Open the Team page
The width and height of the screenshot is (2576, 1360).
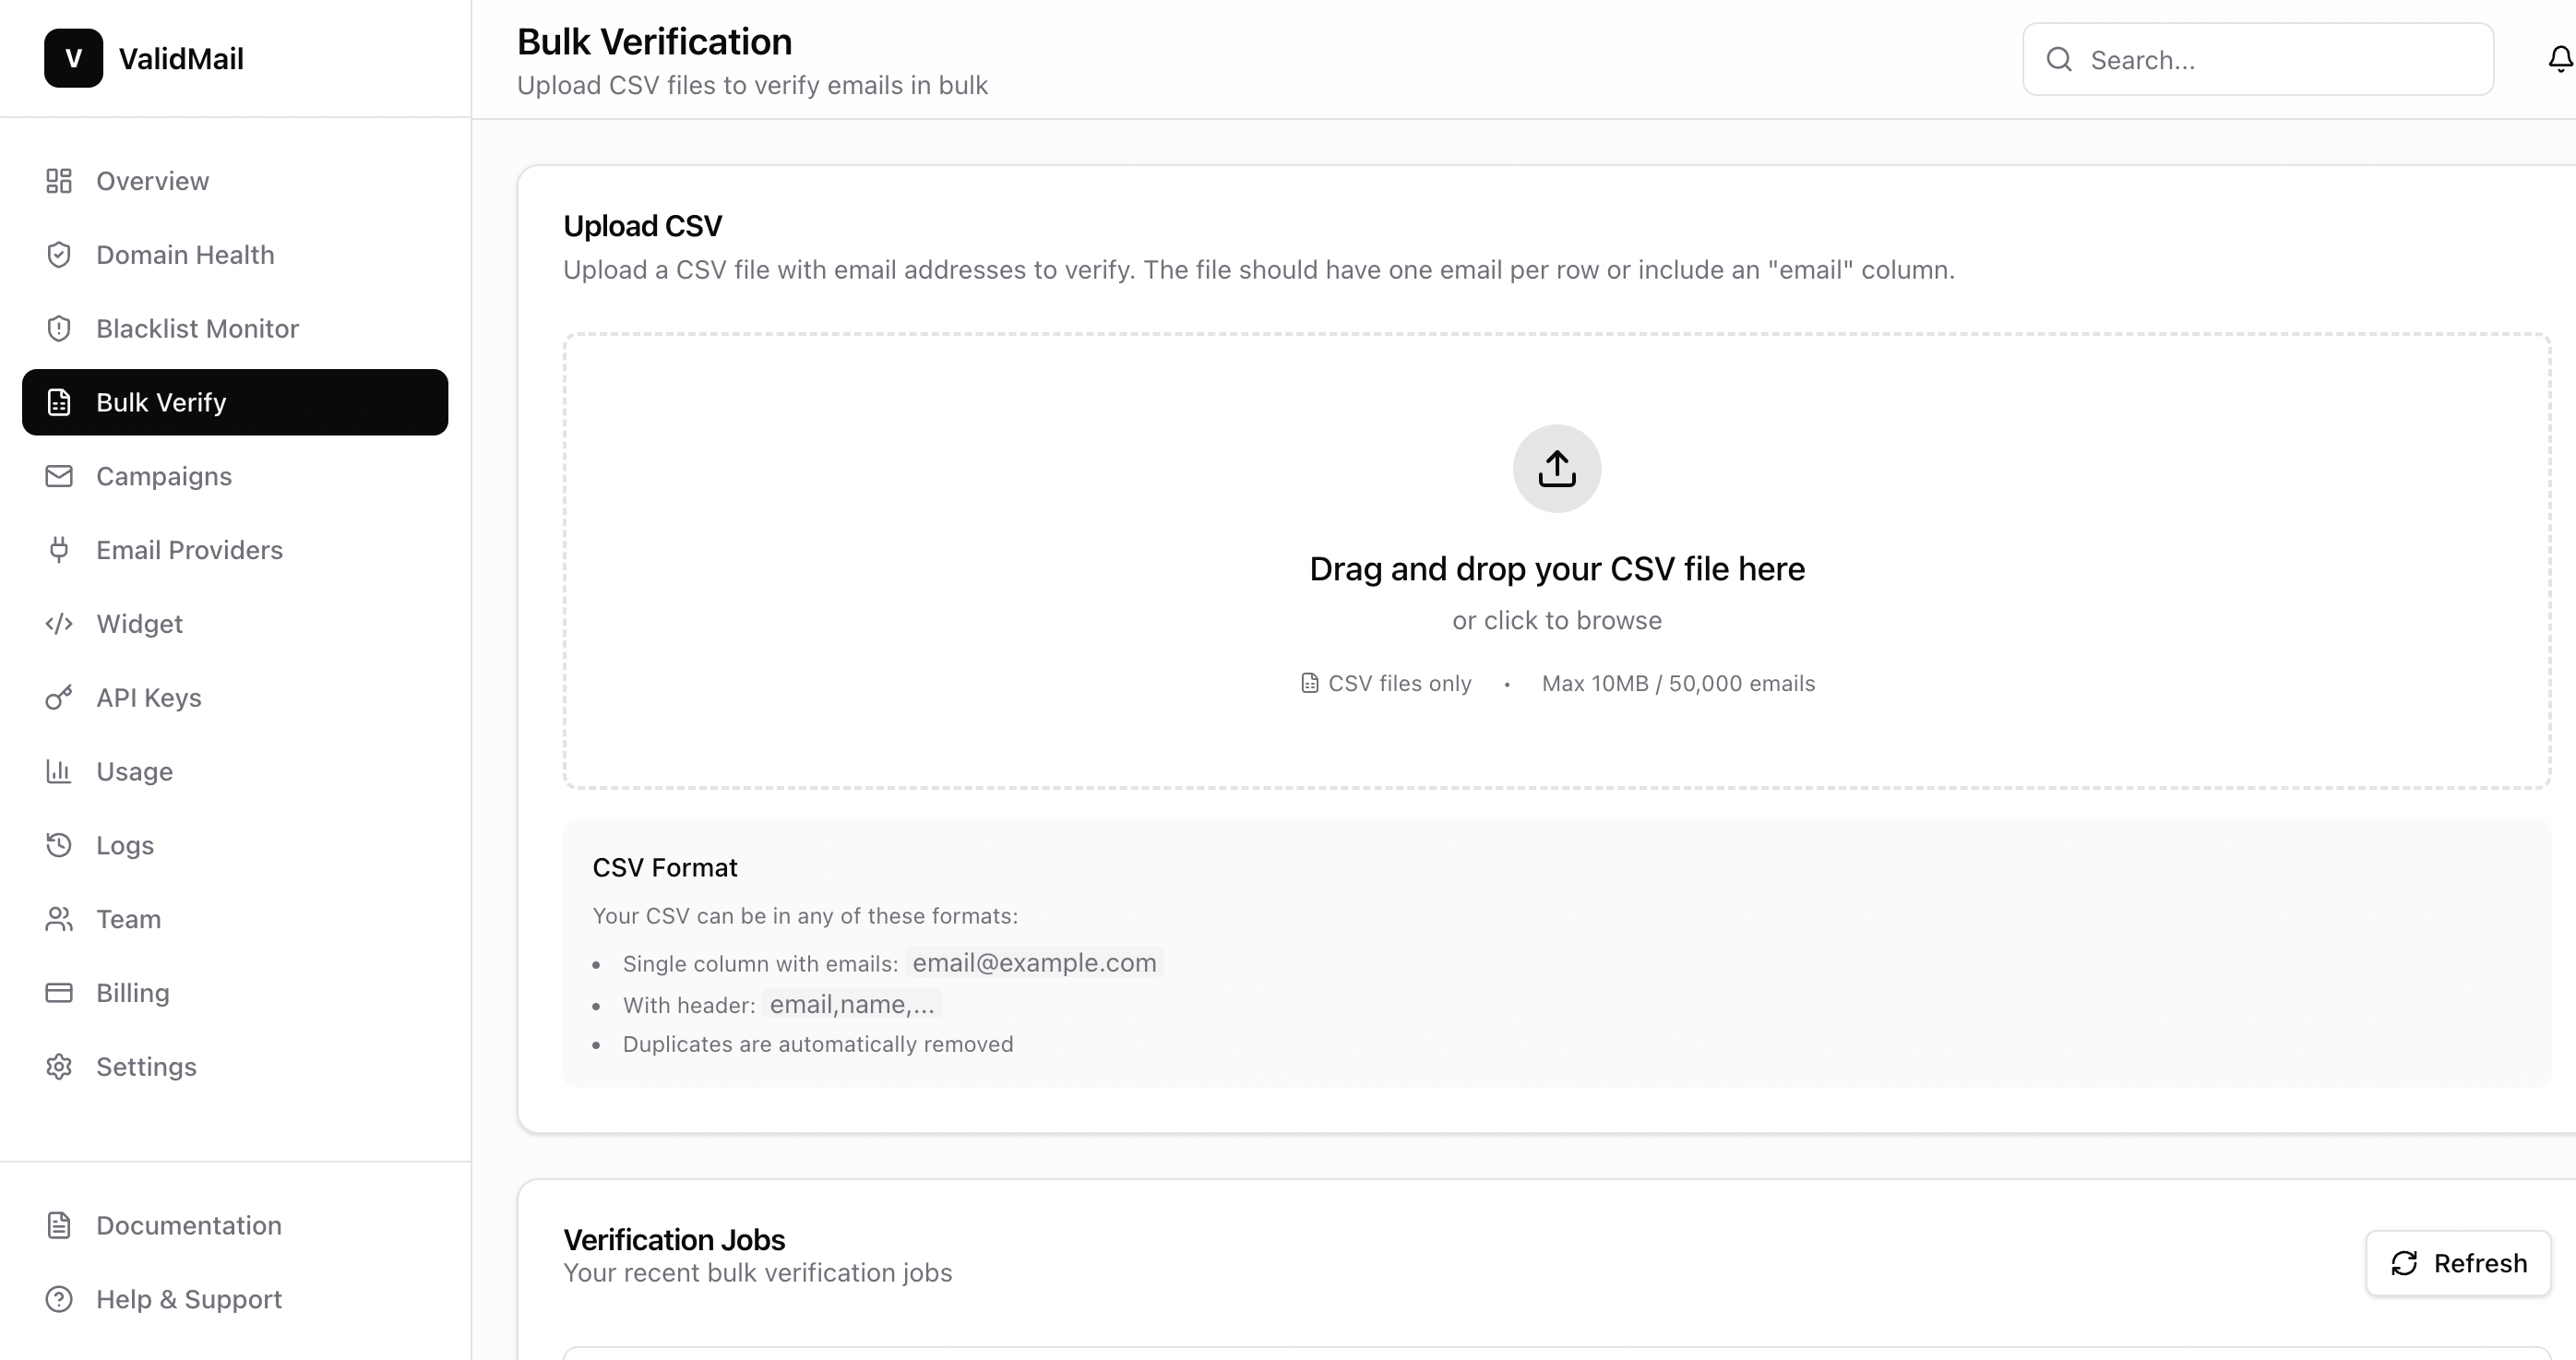point(128,919)
